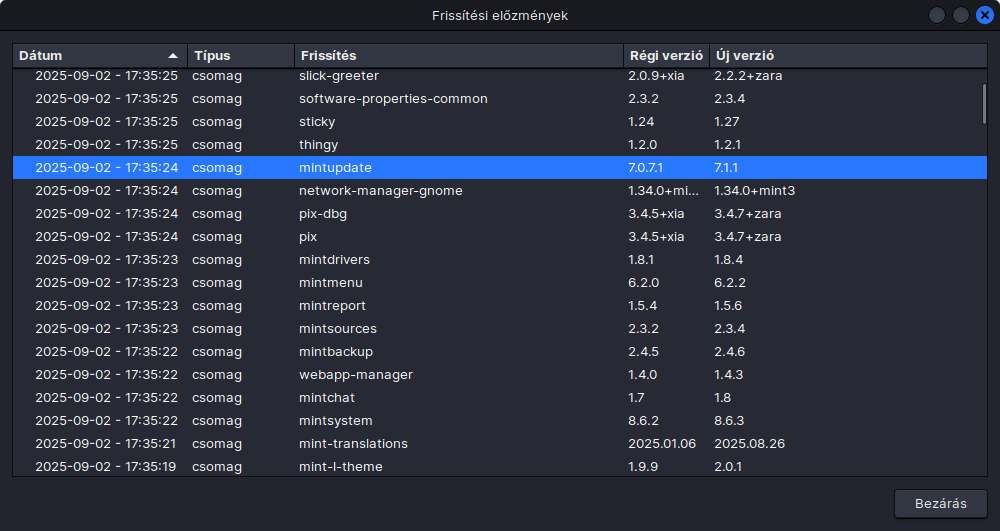Select the webapp-manager entry

500,374
